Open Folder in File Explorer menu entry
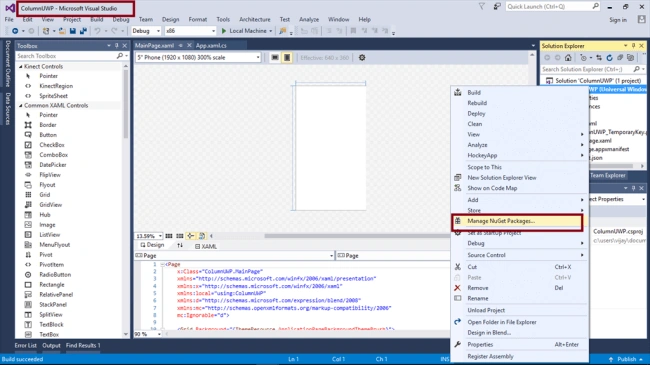 click(x=520, y=322)
